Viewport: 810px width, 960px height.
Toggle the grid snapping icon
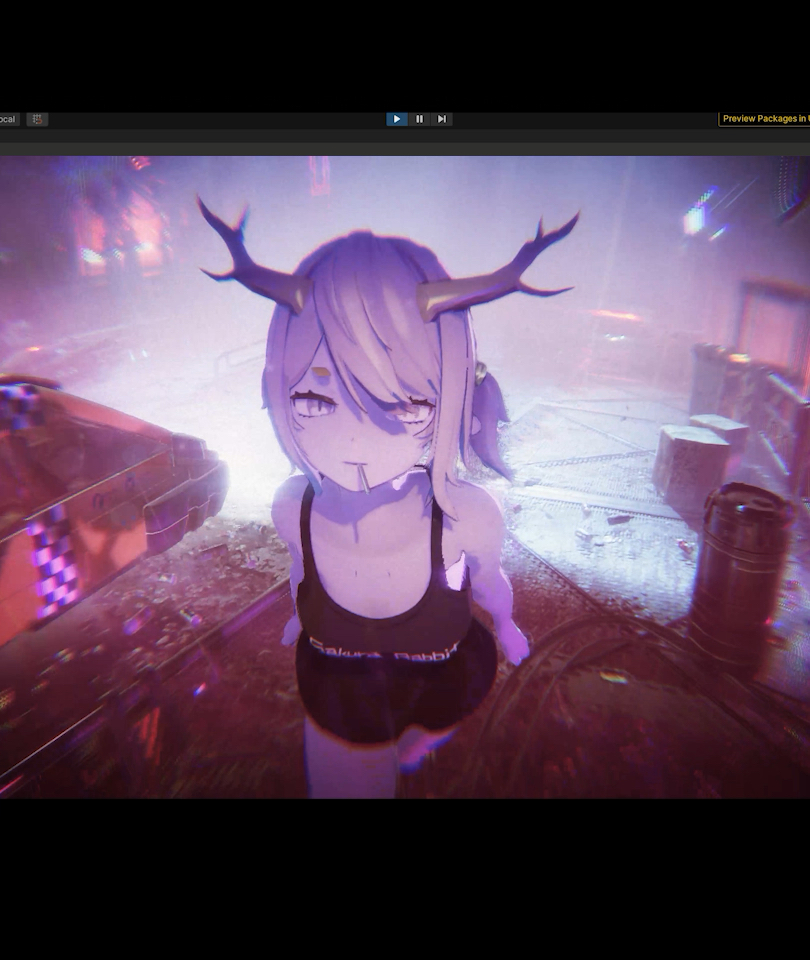37,119
